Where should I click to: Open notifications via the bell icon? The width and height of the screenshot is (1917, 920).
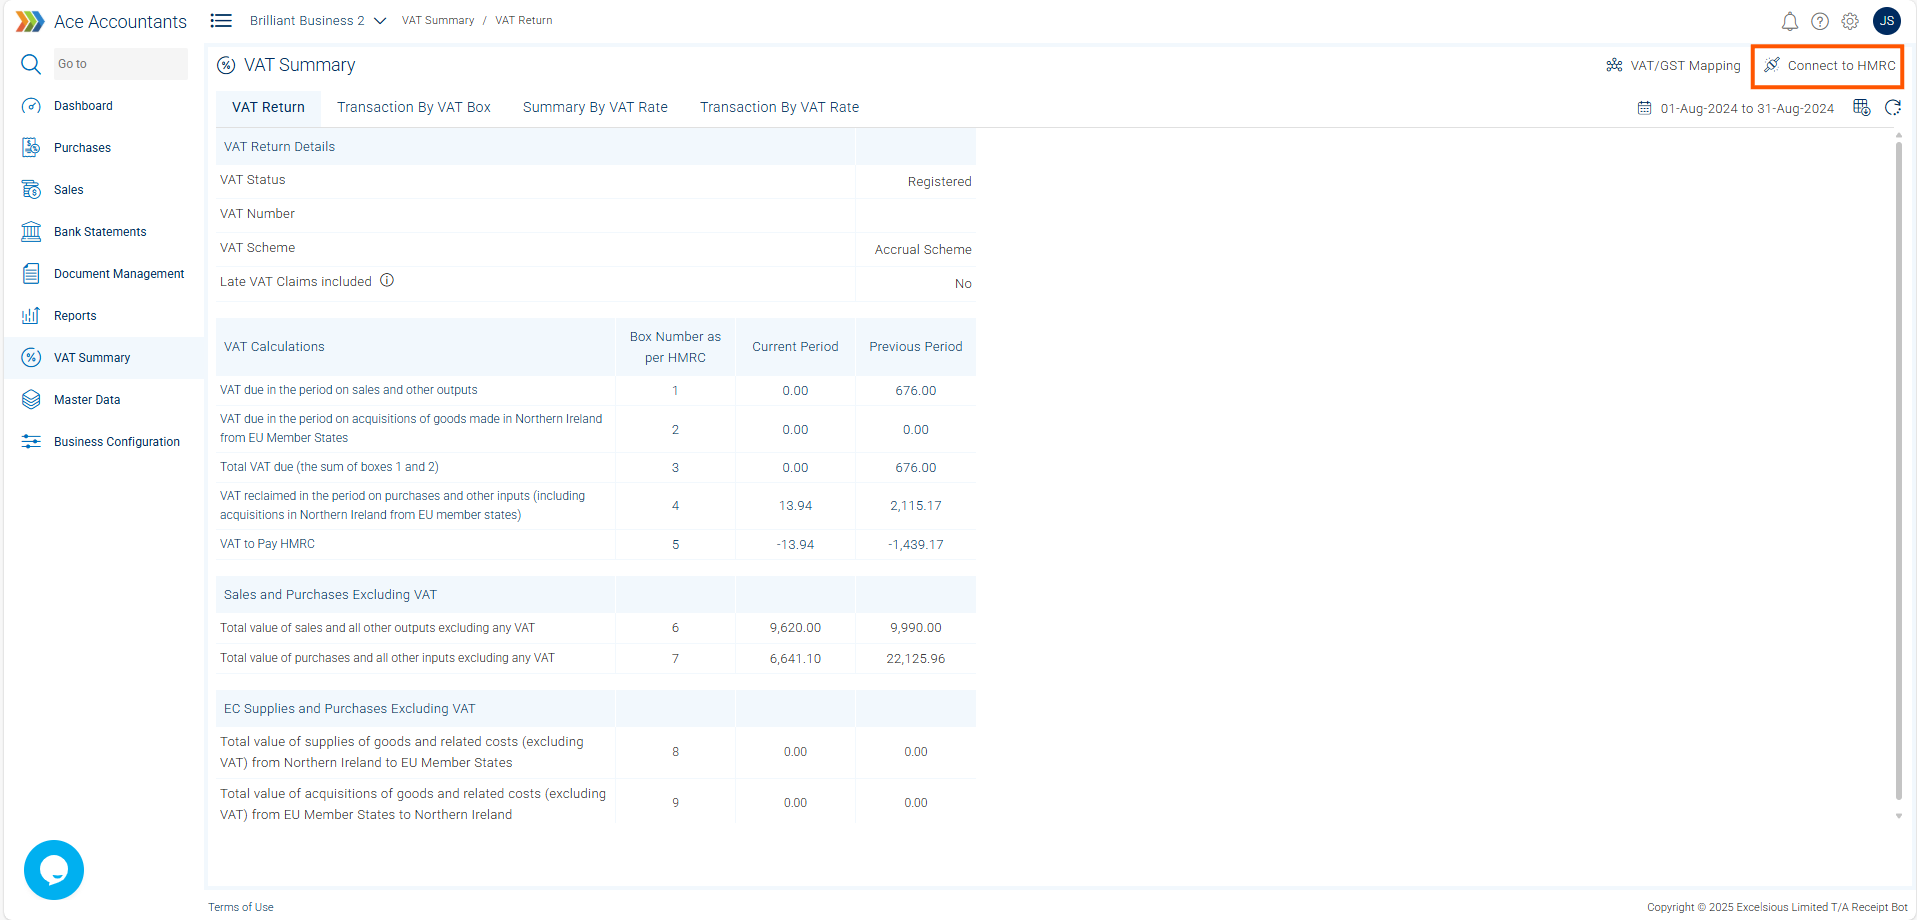pyautogui.click(x=1789, y=20)
